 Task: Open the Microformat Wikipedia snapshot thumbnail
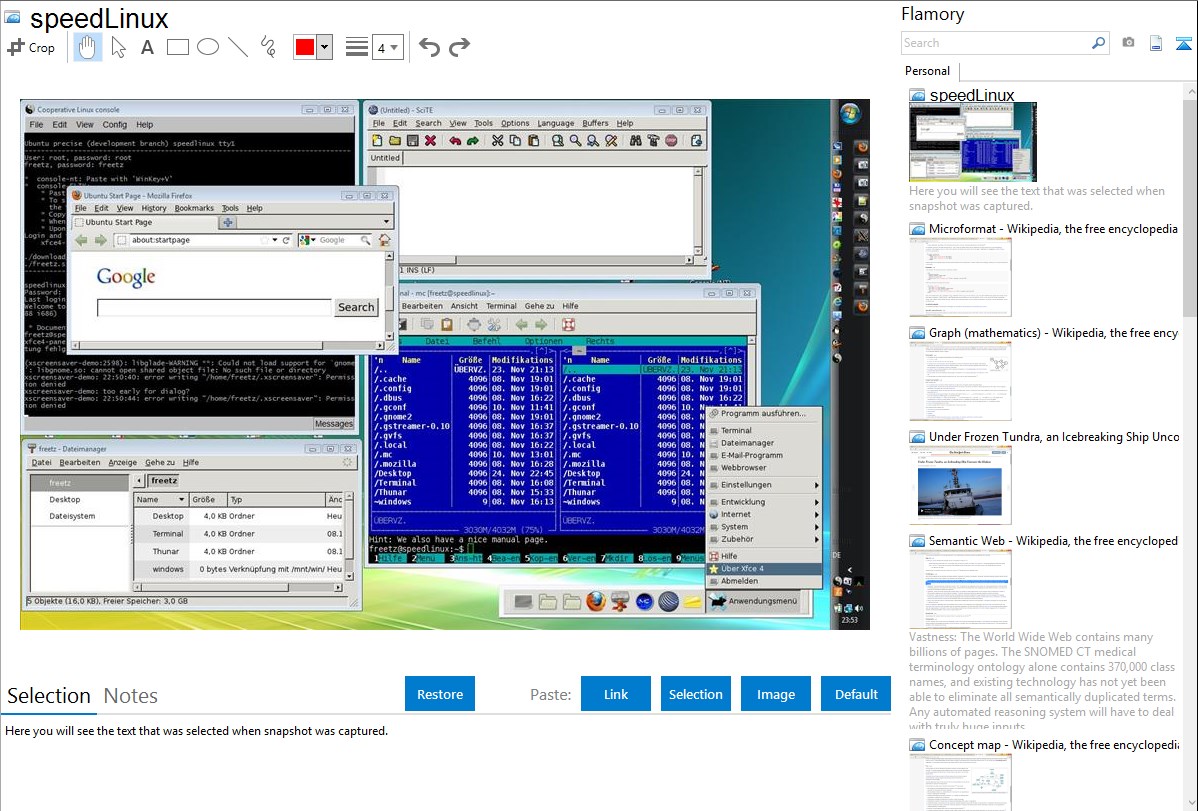(x=960, y=277)
